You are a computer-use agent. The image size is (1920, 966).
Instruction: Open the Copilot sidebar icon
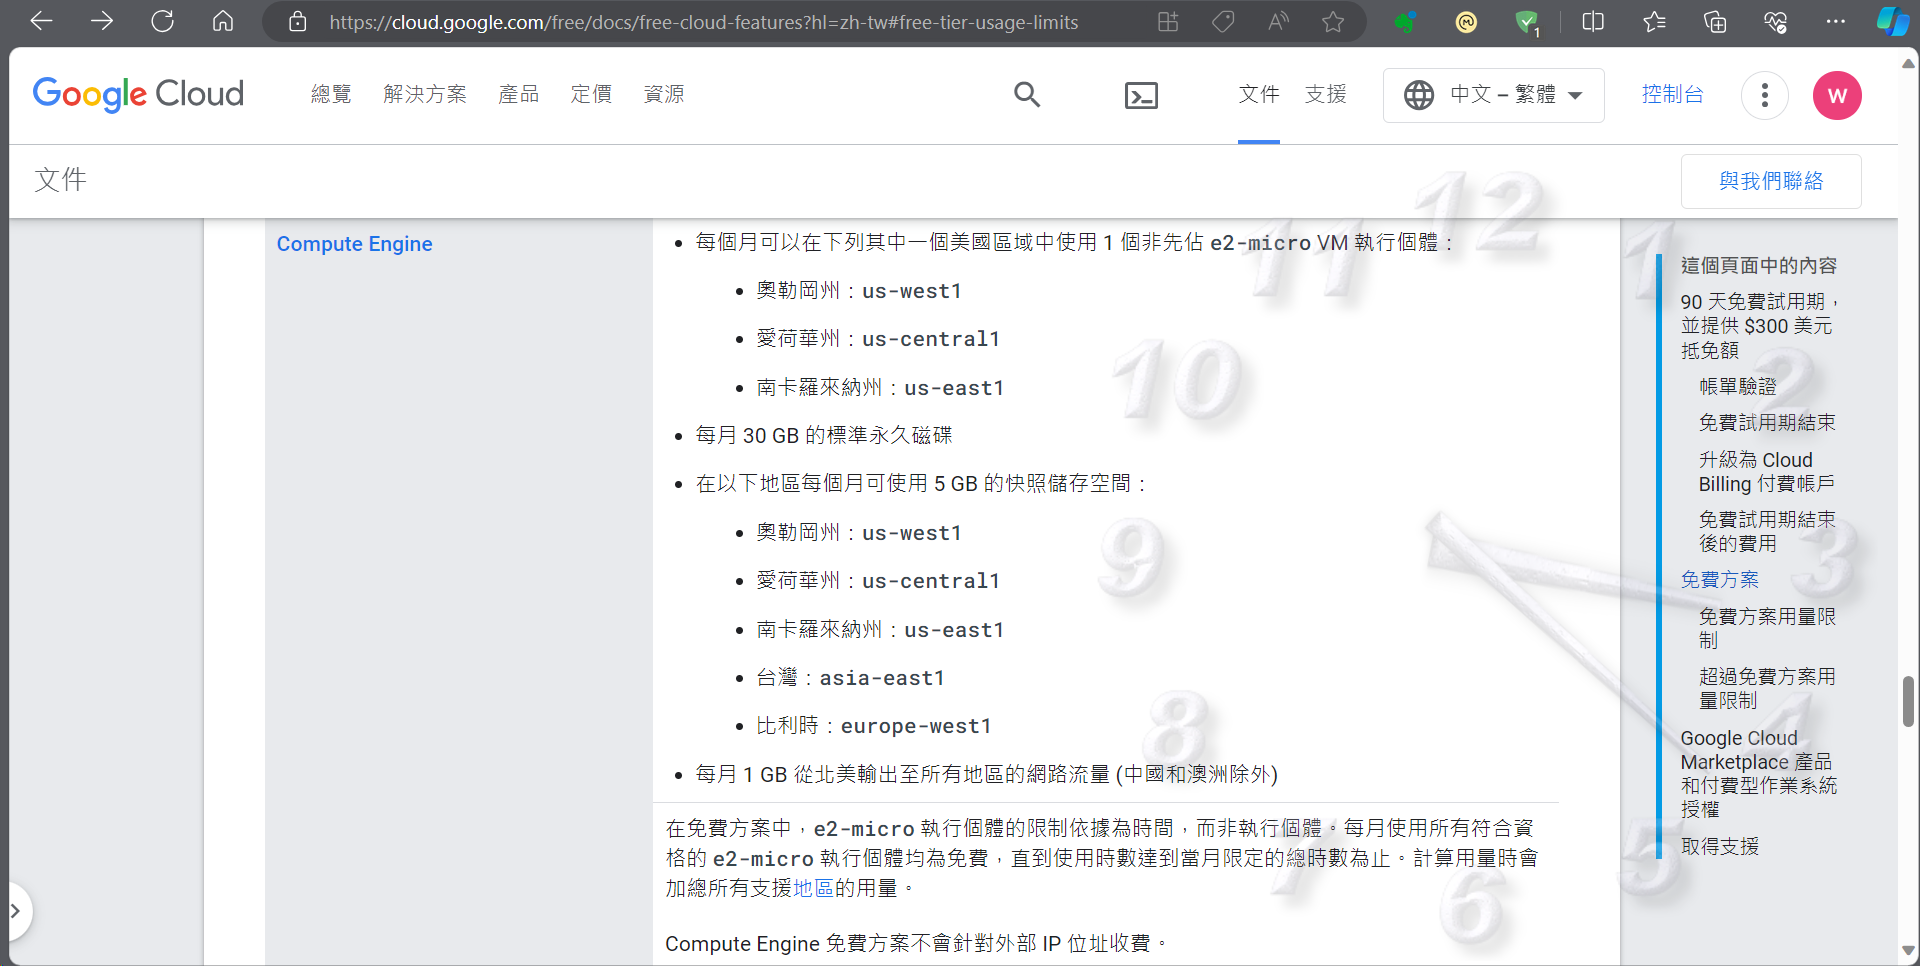coord(1892,21)
